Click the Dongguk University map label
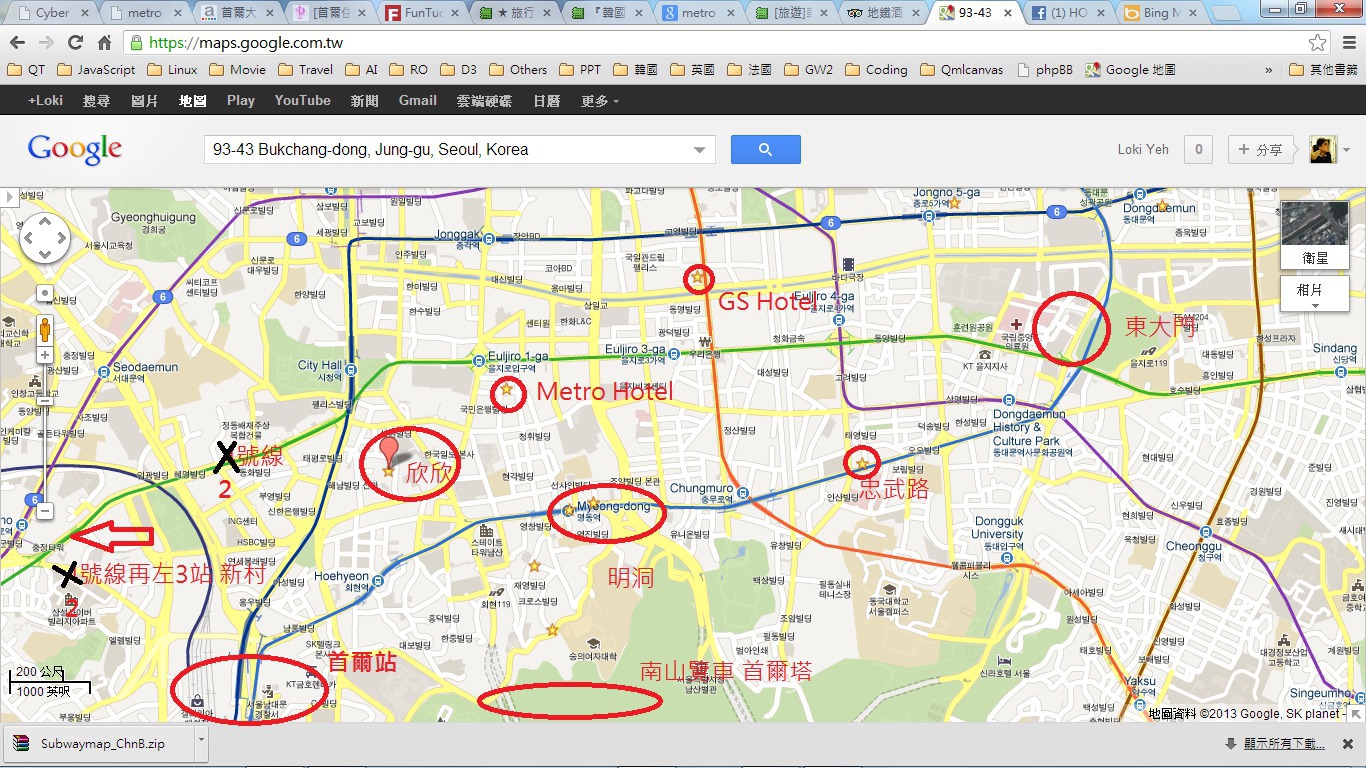The height and width of the screenshot is (768, 1366). pos(997,528)
